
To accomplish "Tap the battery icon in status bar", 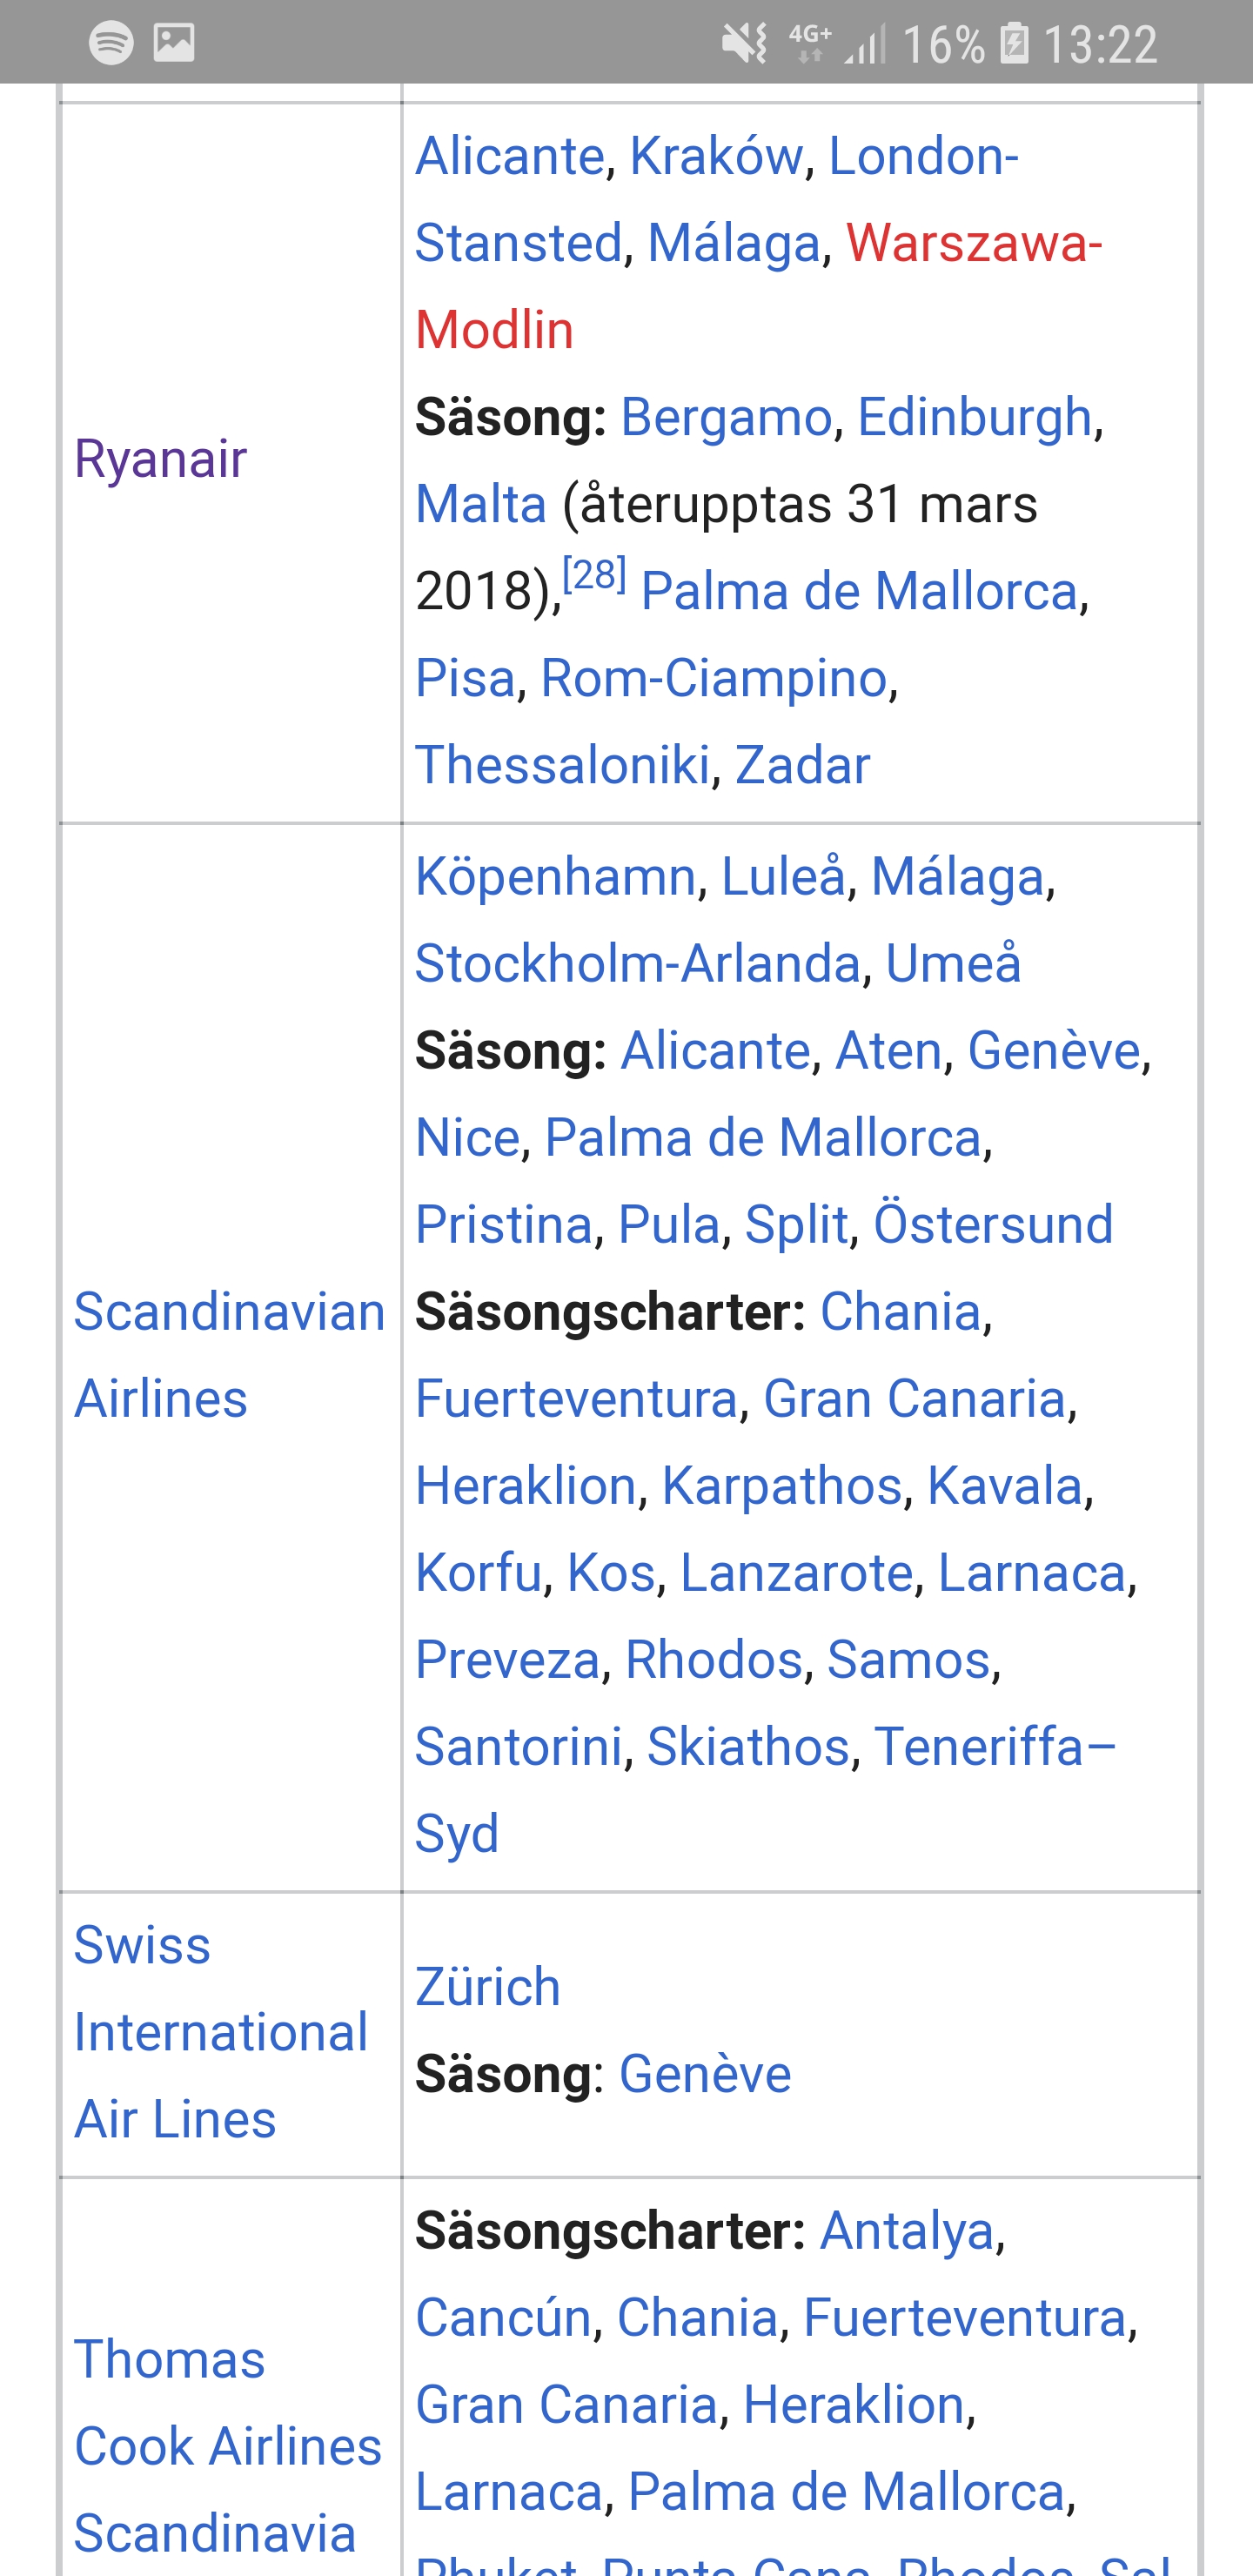I will 1014,43.
